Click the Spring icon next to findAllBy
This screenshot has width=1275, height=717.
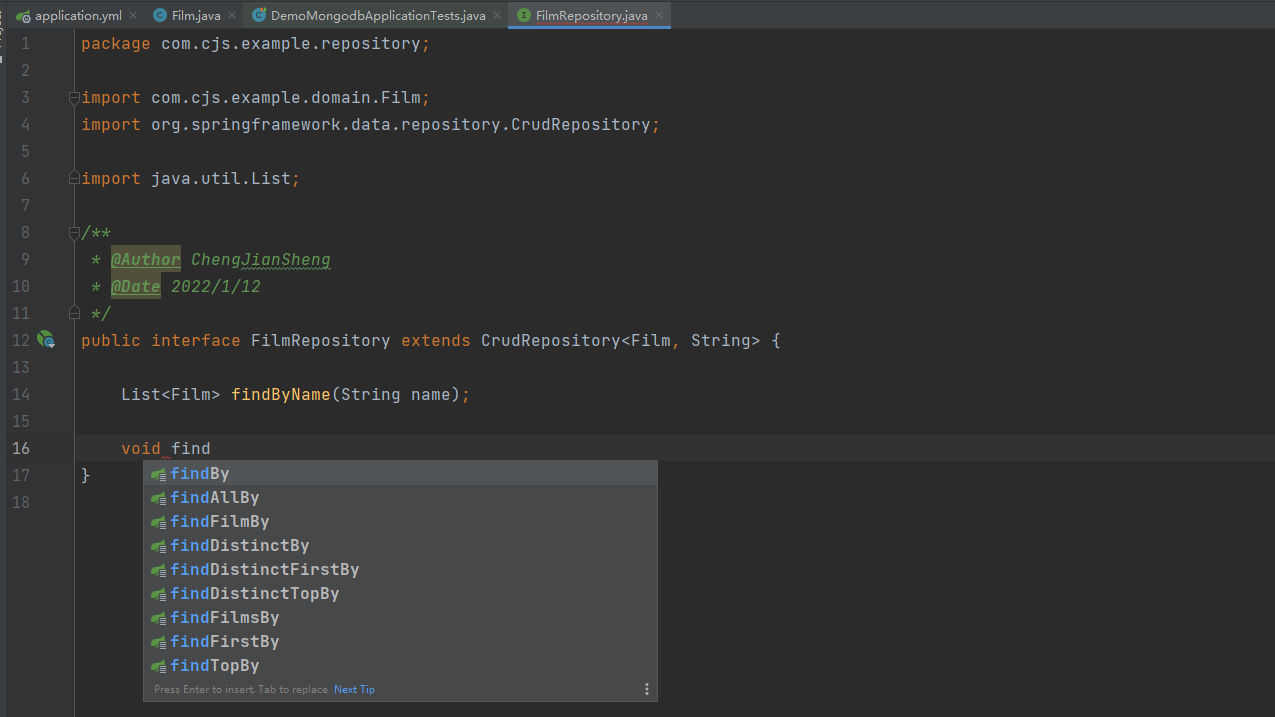click(158, 498)
